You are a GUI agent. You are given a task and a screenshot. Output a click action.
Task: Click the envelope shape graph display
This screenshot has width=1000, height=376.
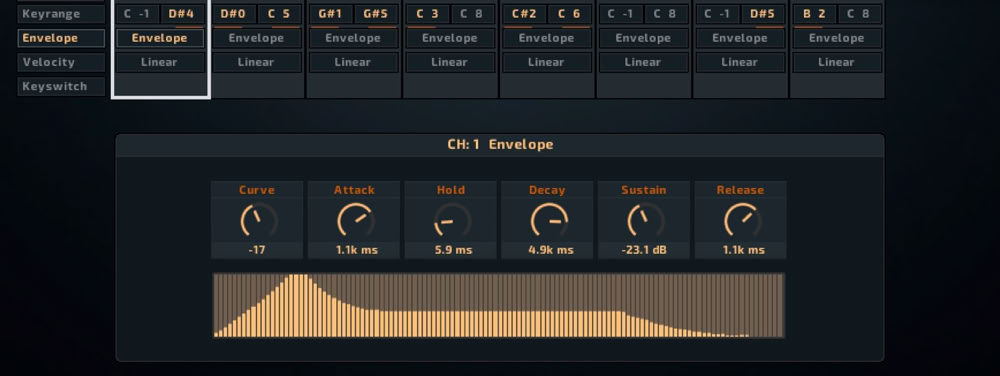point(499,305)
